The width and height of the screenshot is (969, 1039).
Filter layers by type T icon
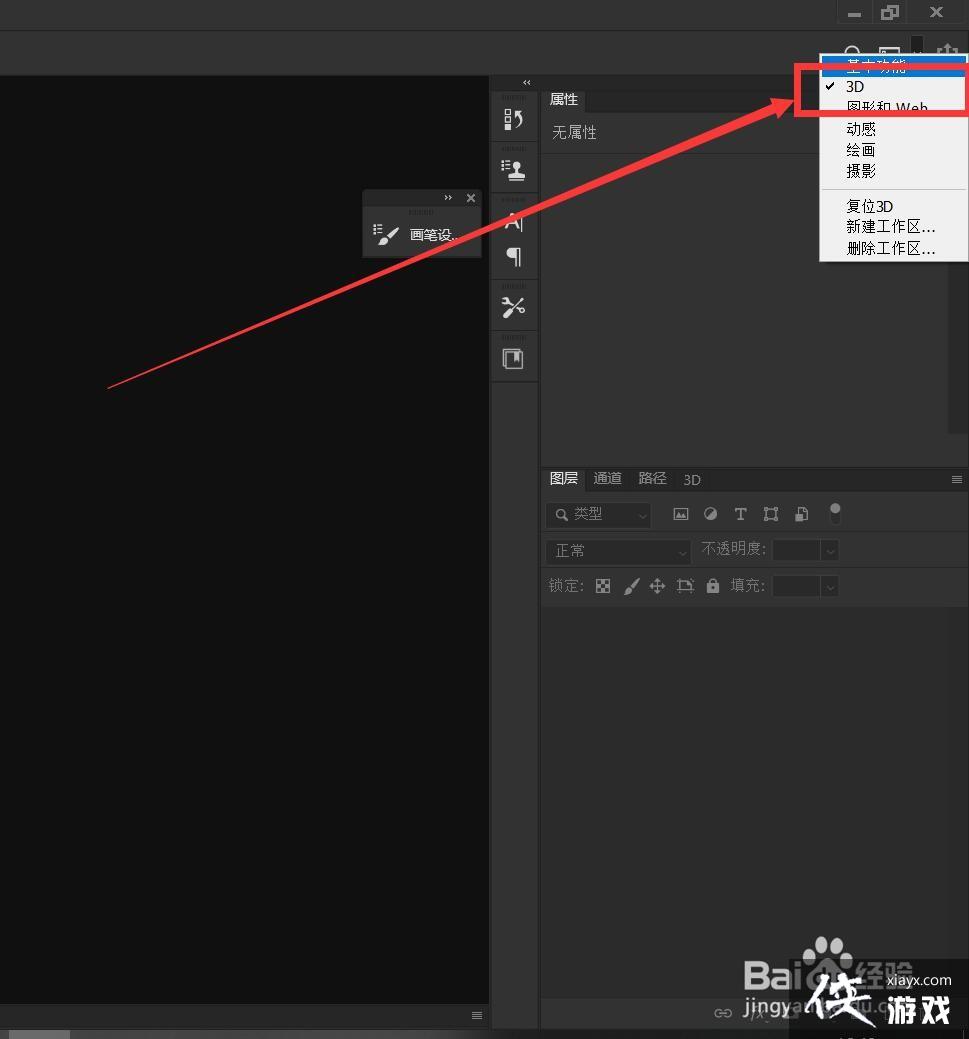740,514
